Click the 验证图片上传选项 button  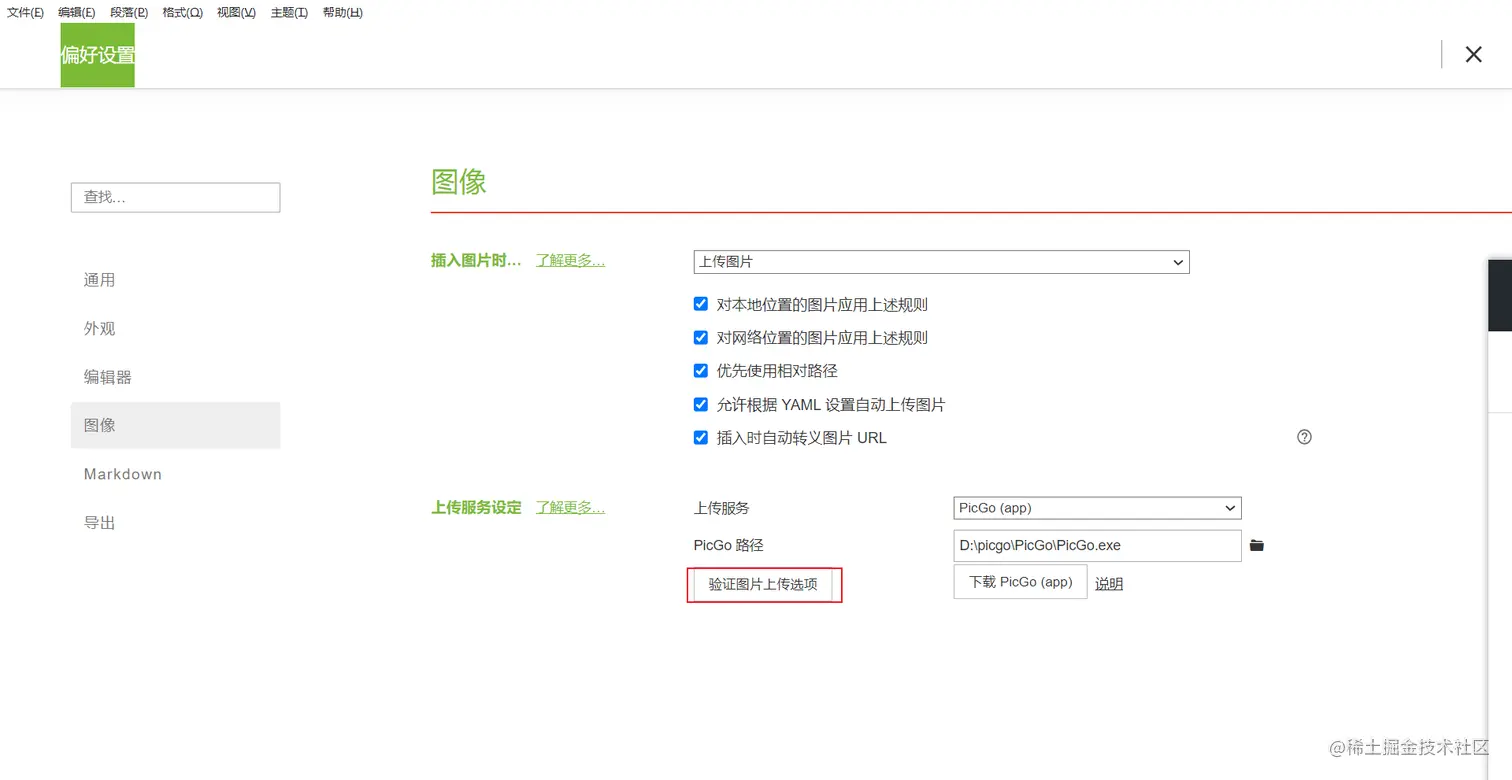[x=763, y=585]
